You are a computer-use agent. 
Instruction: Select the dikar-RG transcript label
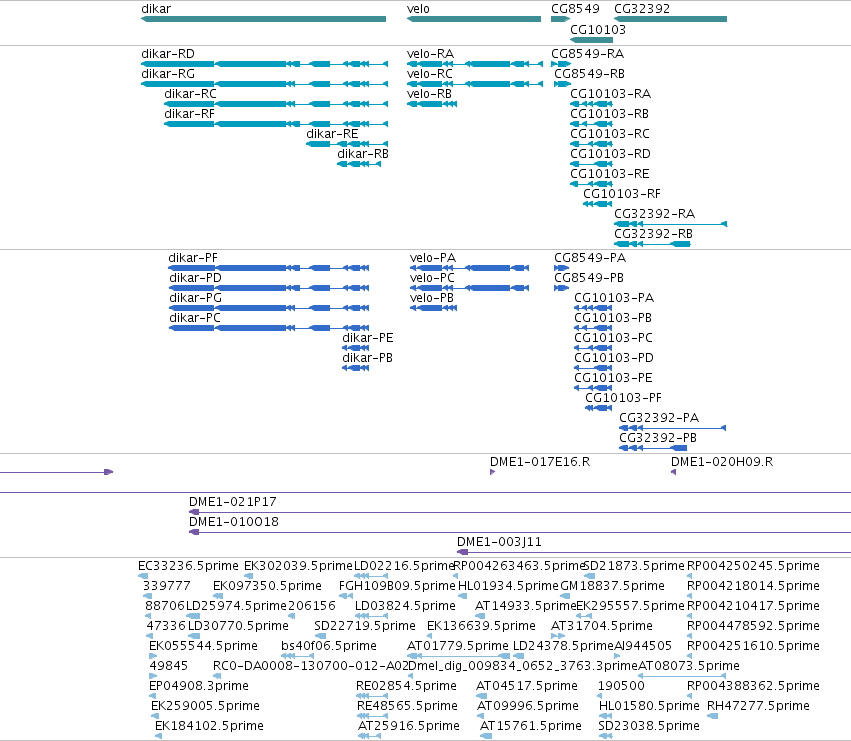click(x=168, y=74)
